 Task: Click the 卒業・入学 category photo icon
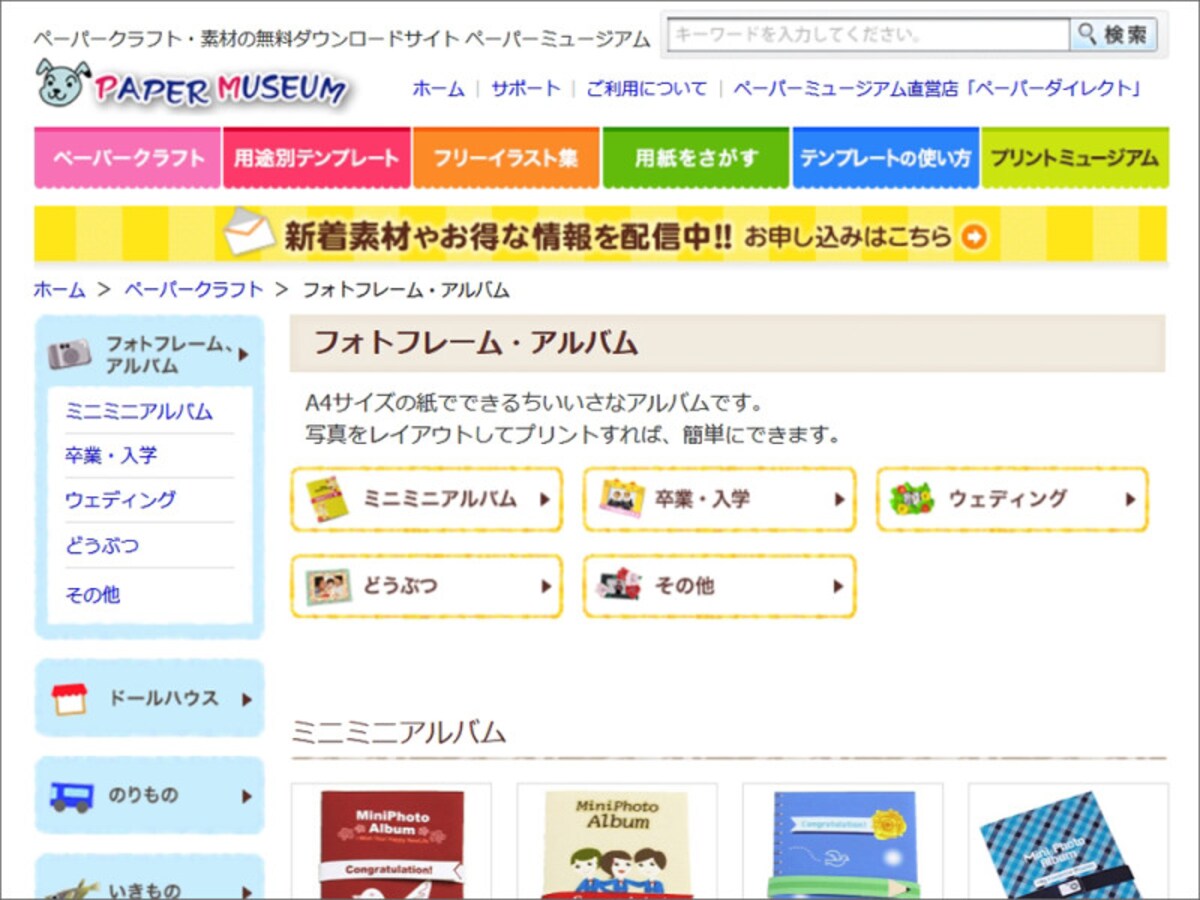(621, 498)
